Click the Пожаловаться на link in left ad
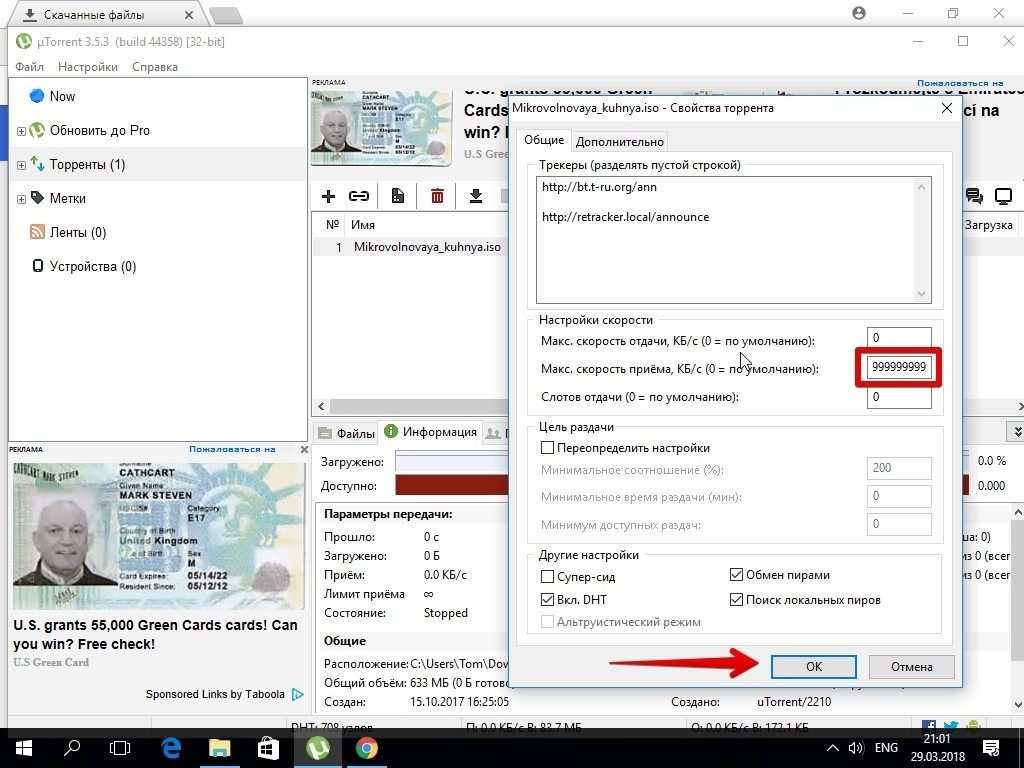Viewport: 1024px width, 768px height. (x=232, y=449)
